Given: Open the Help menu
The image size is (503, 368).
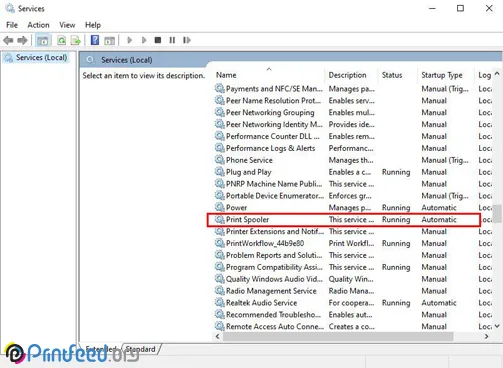Looking at the screenshot, I should tap(93, 25).
